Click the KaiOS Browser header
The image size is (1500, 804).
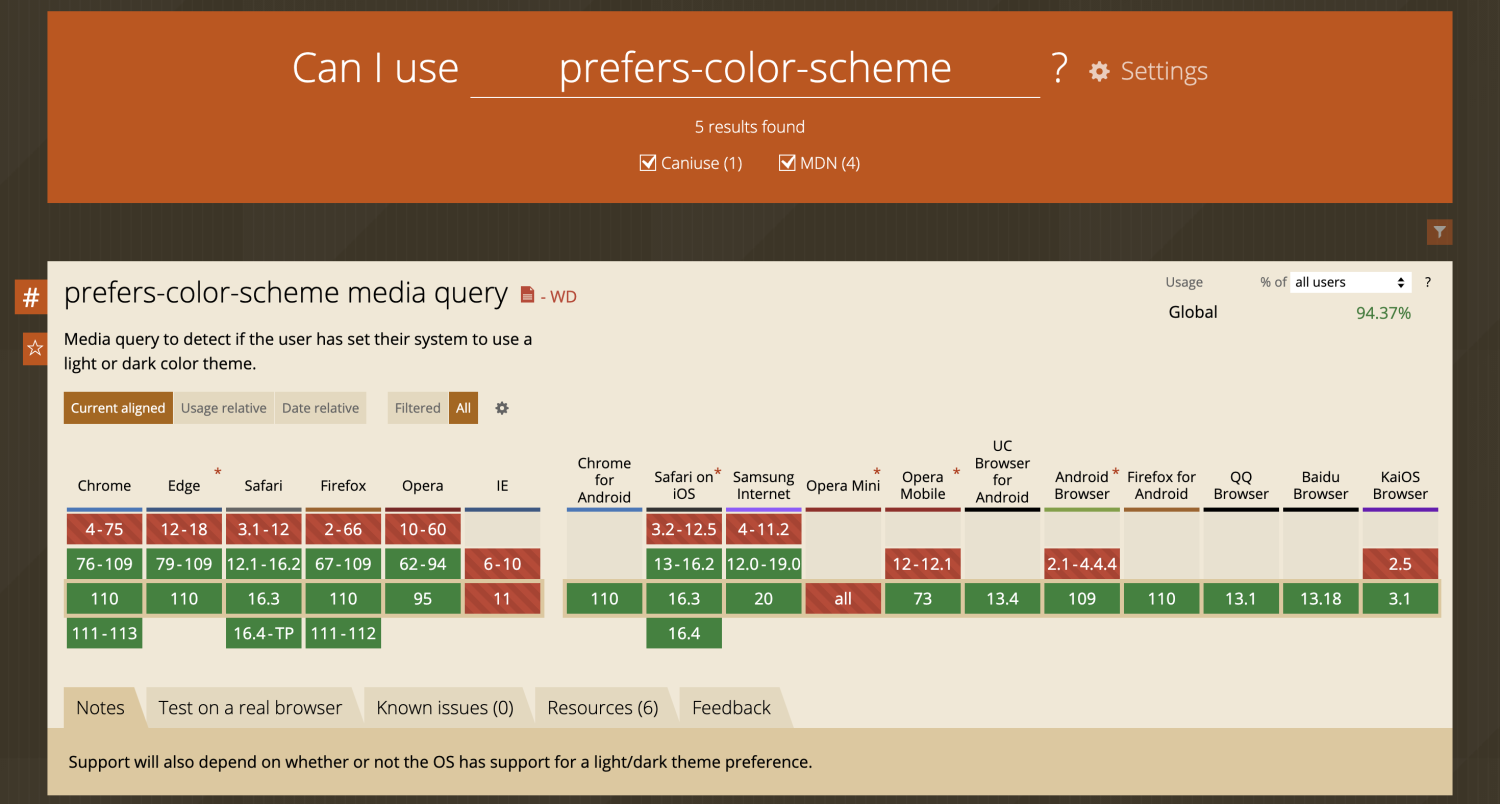(x=1400, y=485)
